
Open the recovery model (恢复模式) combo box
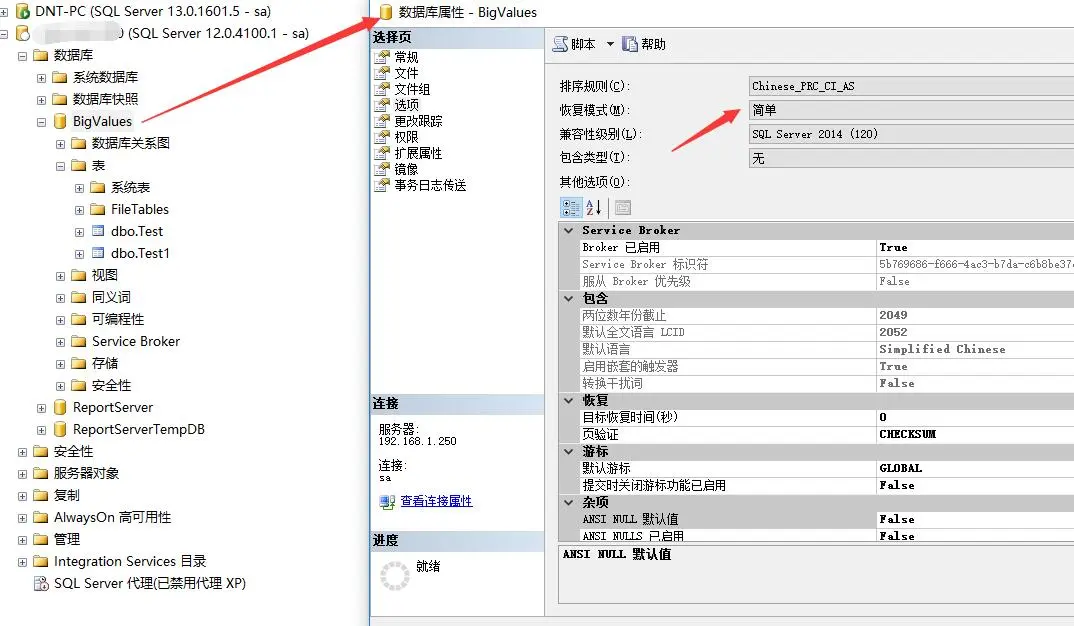[x=912, y=110]
